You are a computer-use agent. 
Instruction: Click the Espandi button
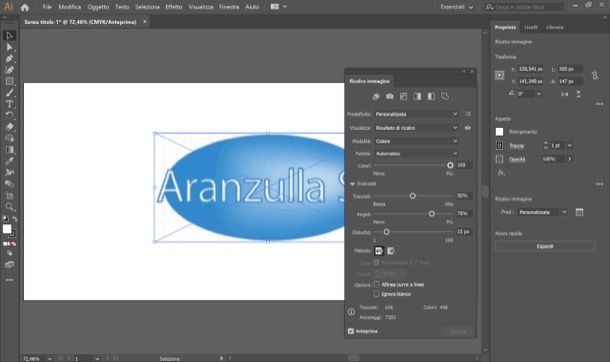pyautogui.click(x=545, y=246)
